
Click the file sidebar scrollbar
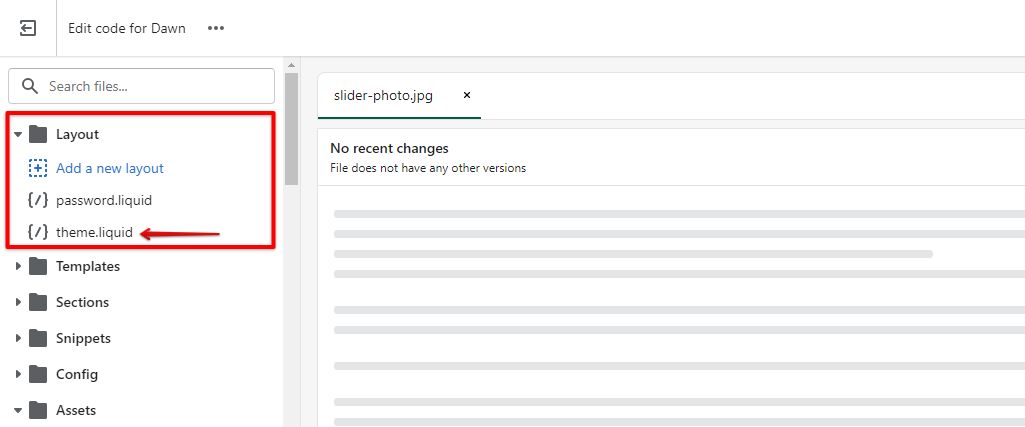coord(291,130)
